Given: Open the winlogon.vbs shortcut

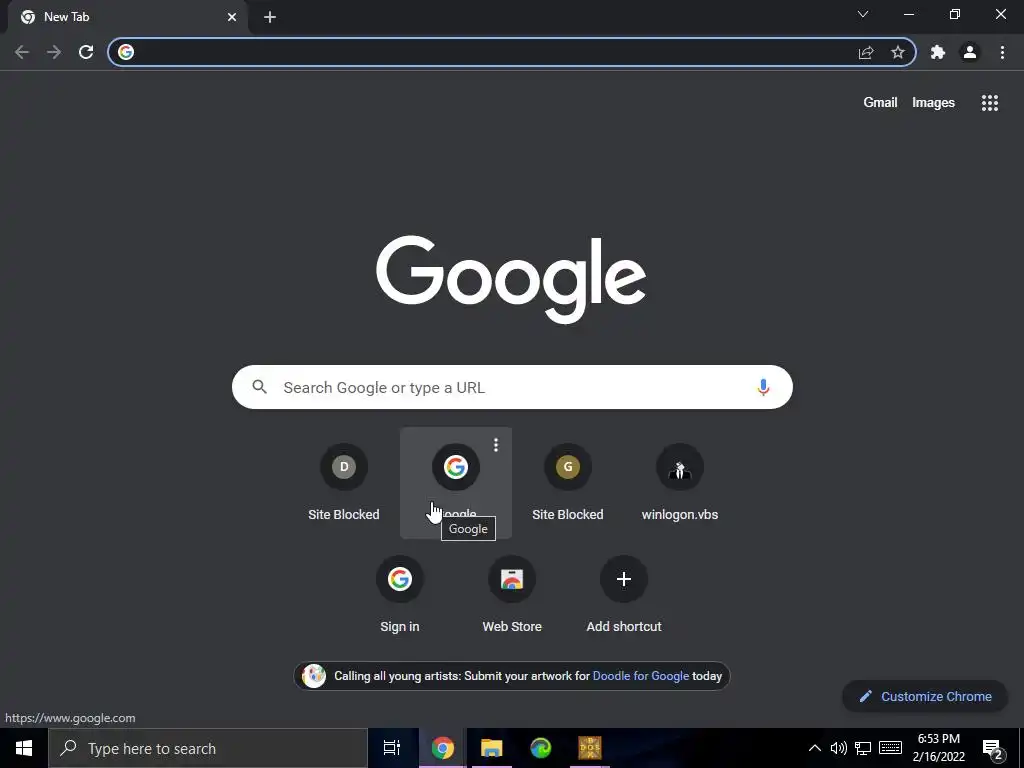Looking at the screenshot, I should pos(680,483).
